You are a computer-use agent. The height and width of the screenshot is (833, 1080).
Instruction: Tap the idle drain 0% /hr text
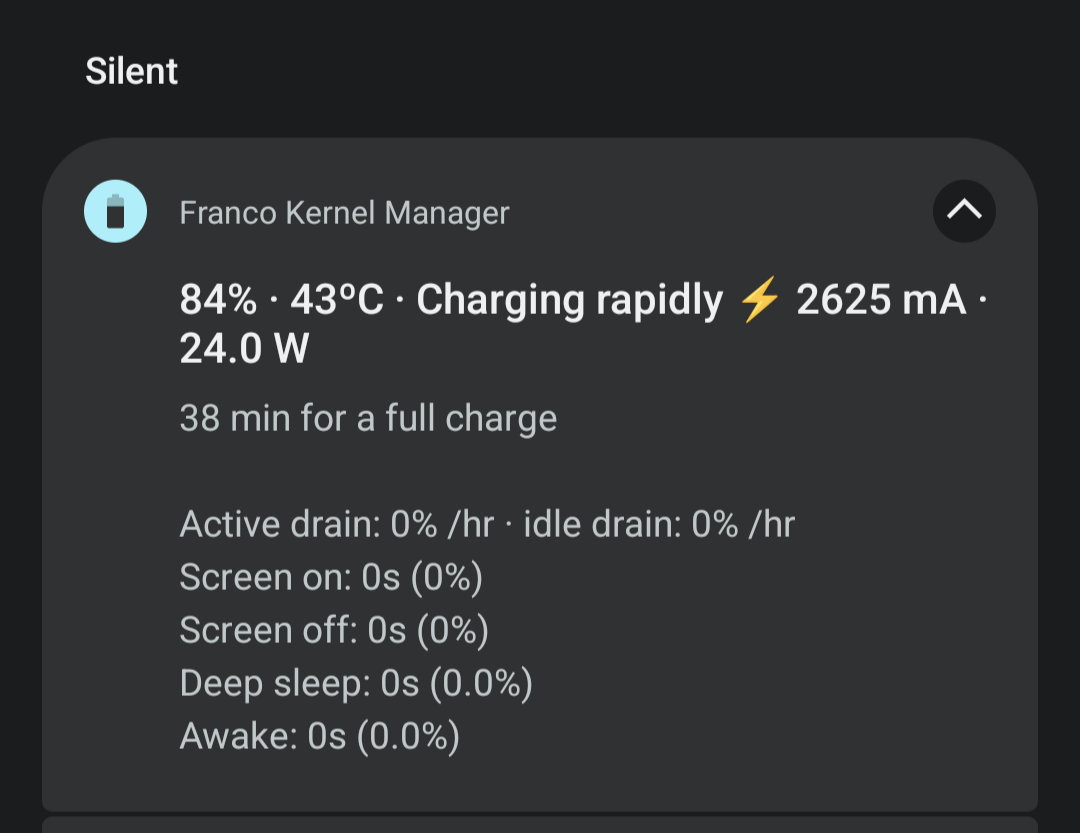tap(659, 524)
